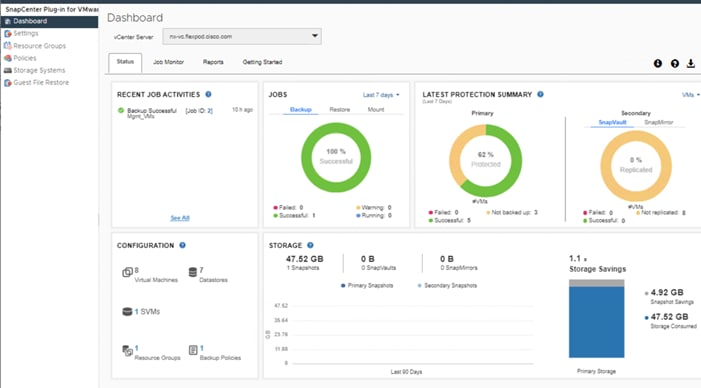Click the Dashboard home icon
The width and height of the screenshot is (701, 388).
8,21
